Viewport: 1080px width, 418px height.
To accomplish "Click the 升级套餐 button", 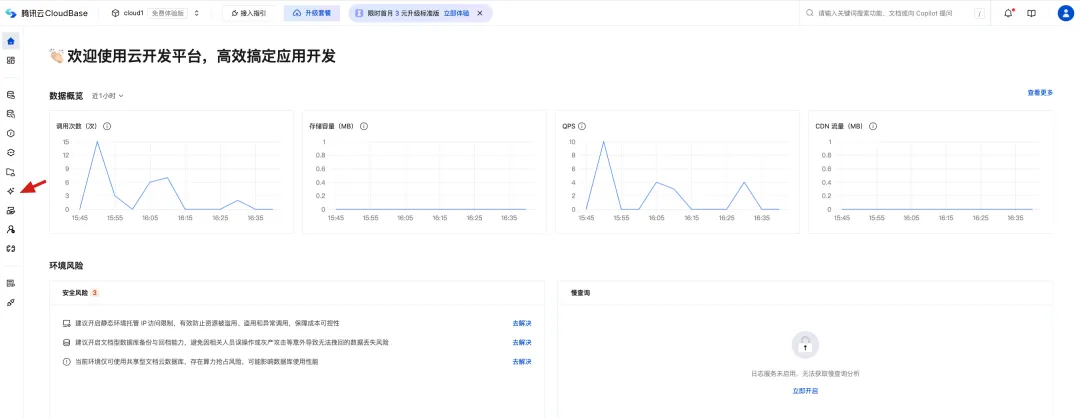I will (311, 13).
